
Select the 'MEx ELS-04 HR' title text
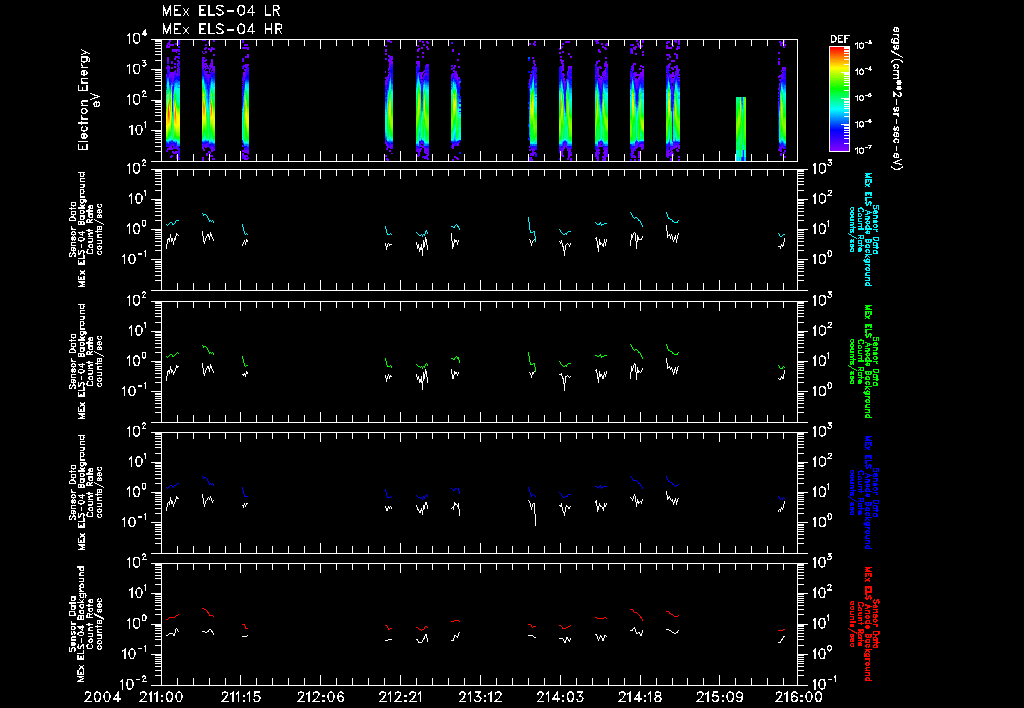pos(222,29)
